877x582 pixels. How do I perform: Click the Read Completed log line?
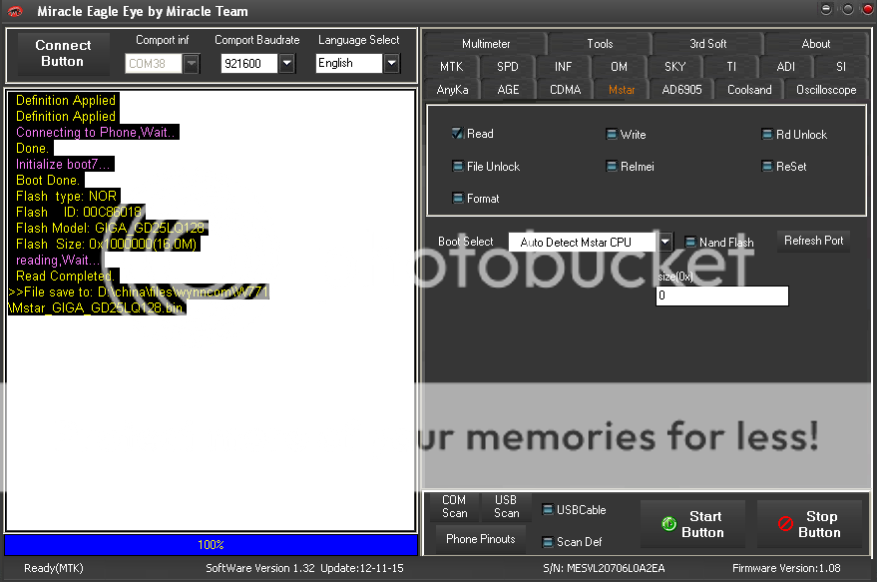coord(65,276)
